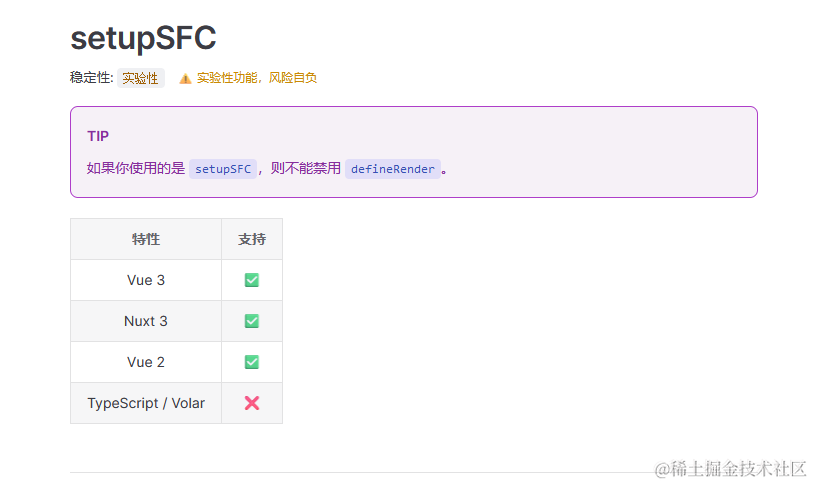Click the 实验性功能,风险自负 warning text
Image resolution: width=813 pixels, height=485 pixels.
point(257,78)
